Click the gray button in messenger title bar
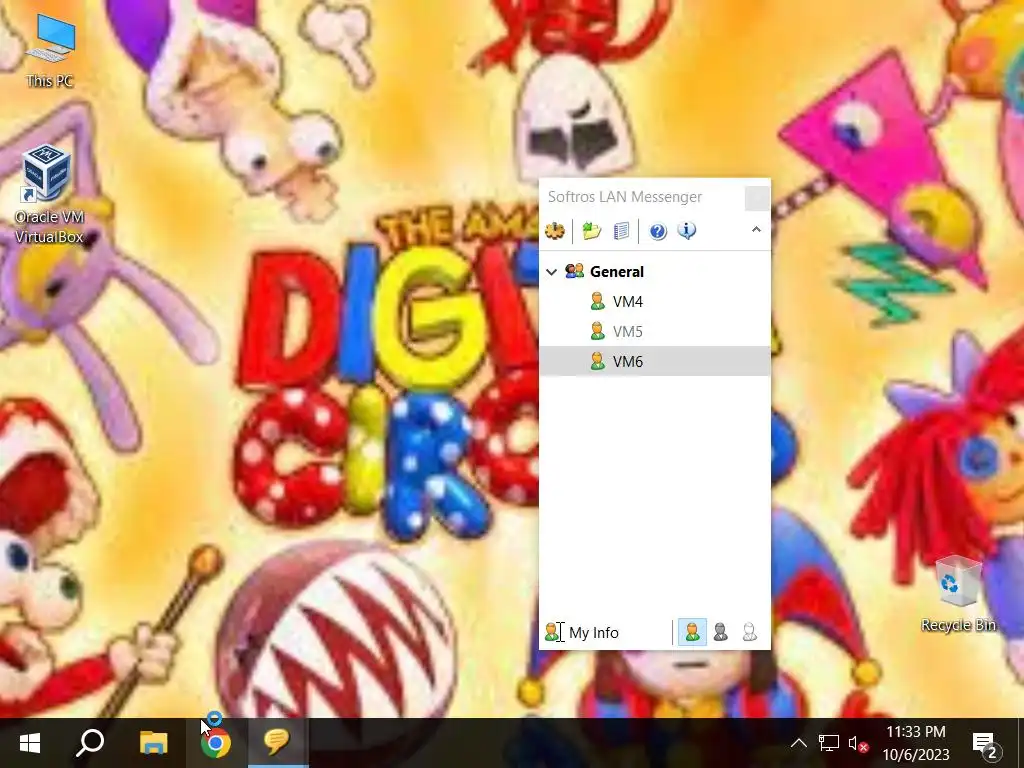Screen dimensions: 1024x768 (x=757, y=199)
